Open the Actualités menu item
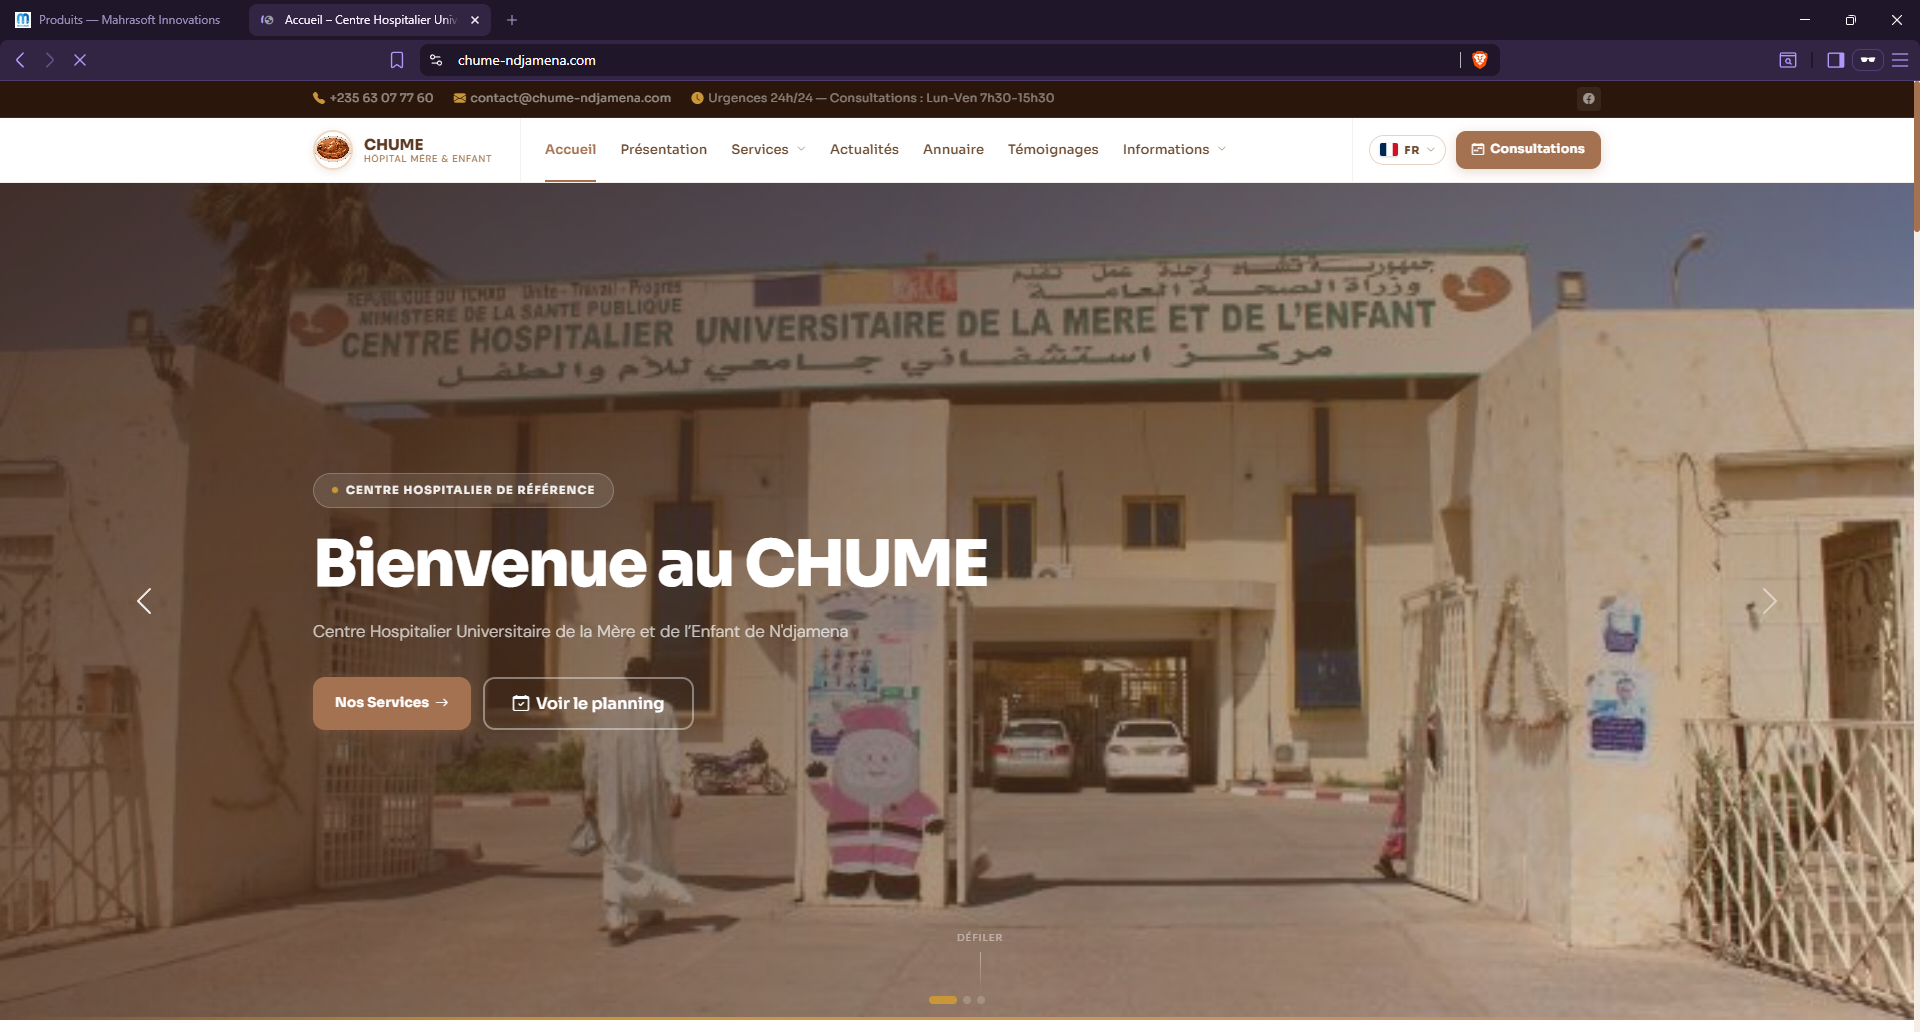 864,149
